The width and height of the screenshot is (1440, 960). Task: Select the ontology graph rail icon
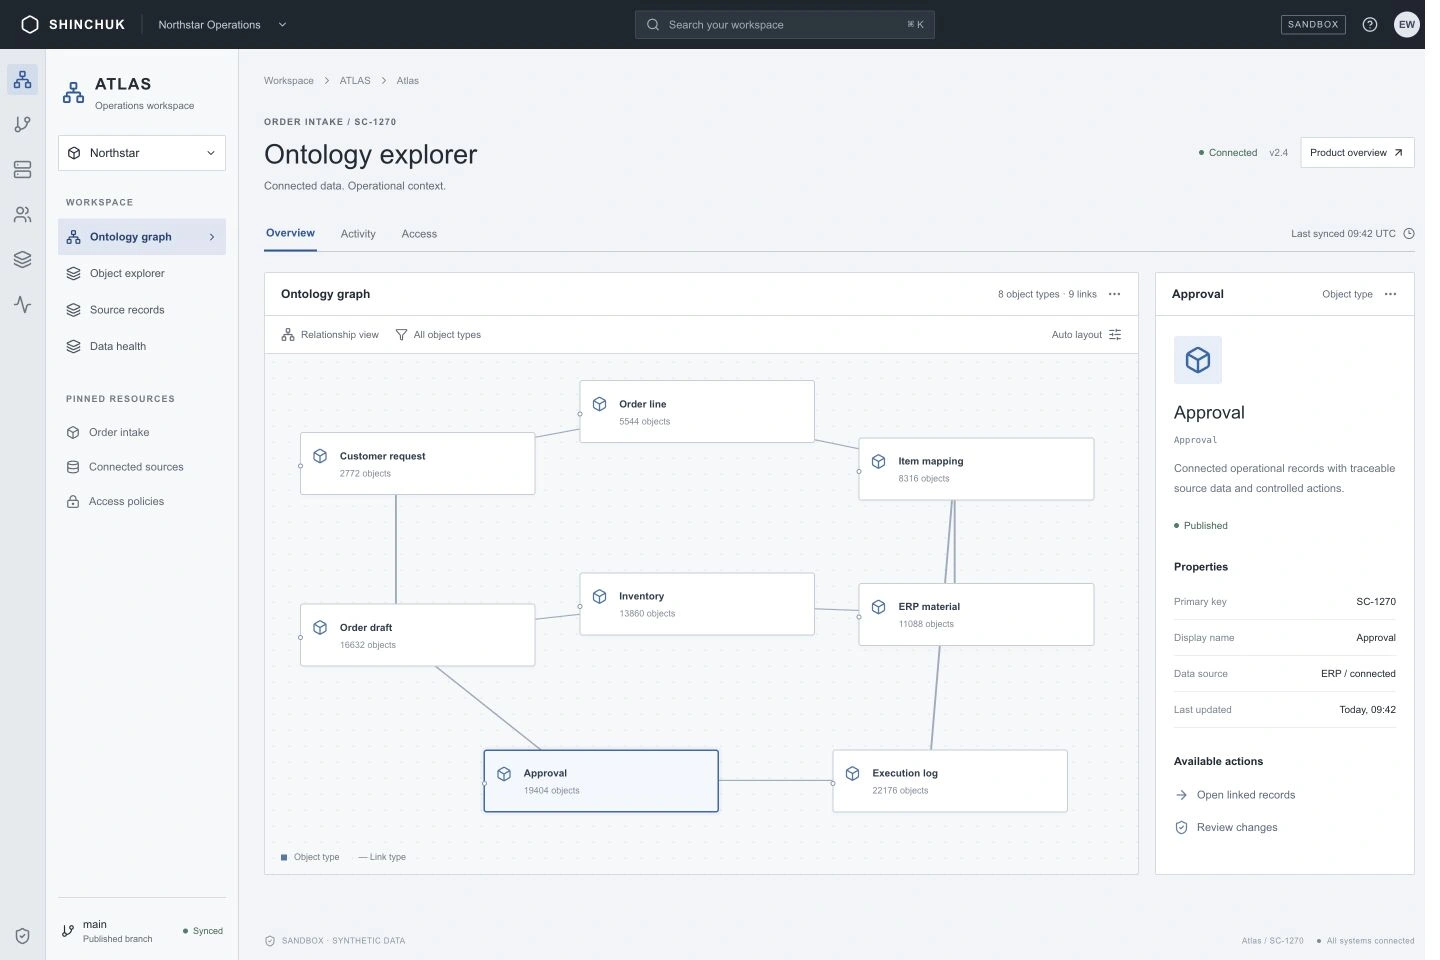pyautogui.click(x=22, y=79)
